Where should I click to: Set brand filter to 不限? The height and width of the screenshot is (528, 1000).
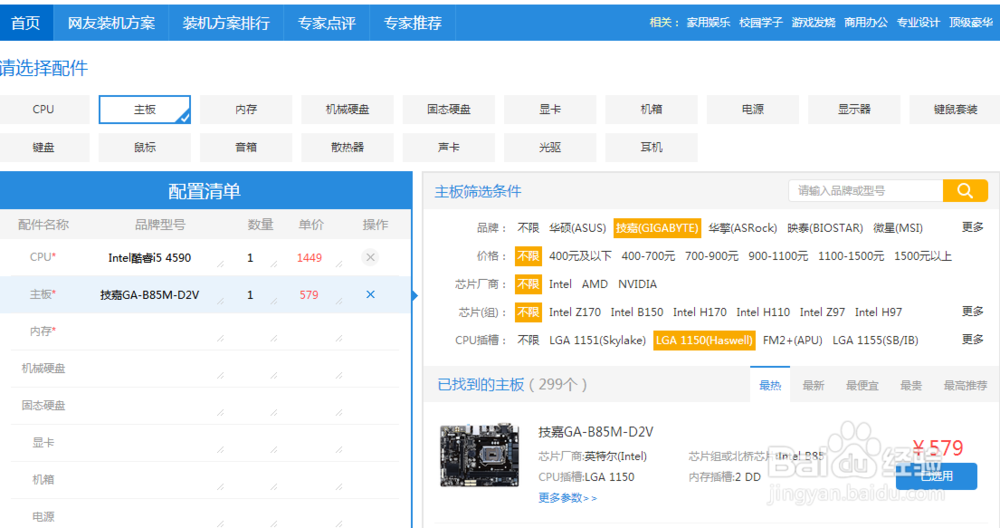pyautogui.click(x=528, y=228)
